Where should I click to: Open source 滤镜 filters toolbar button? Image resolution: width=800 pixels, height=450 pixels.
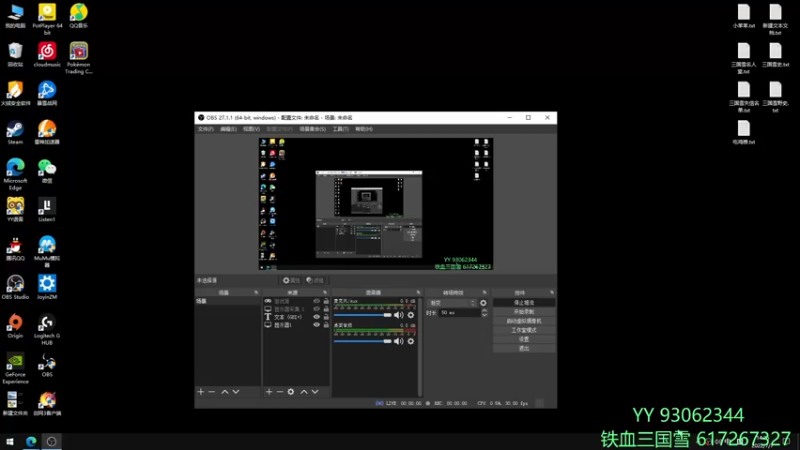click(315, 281)
